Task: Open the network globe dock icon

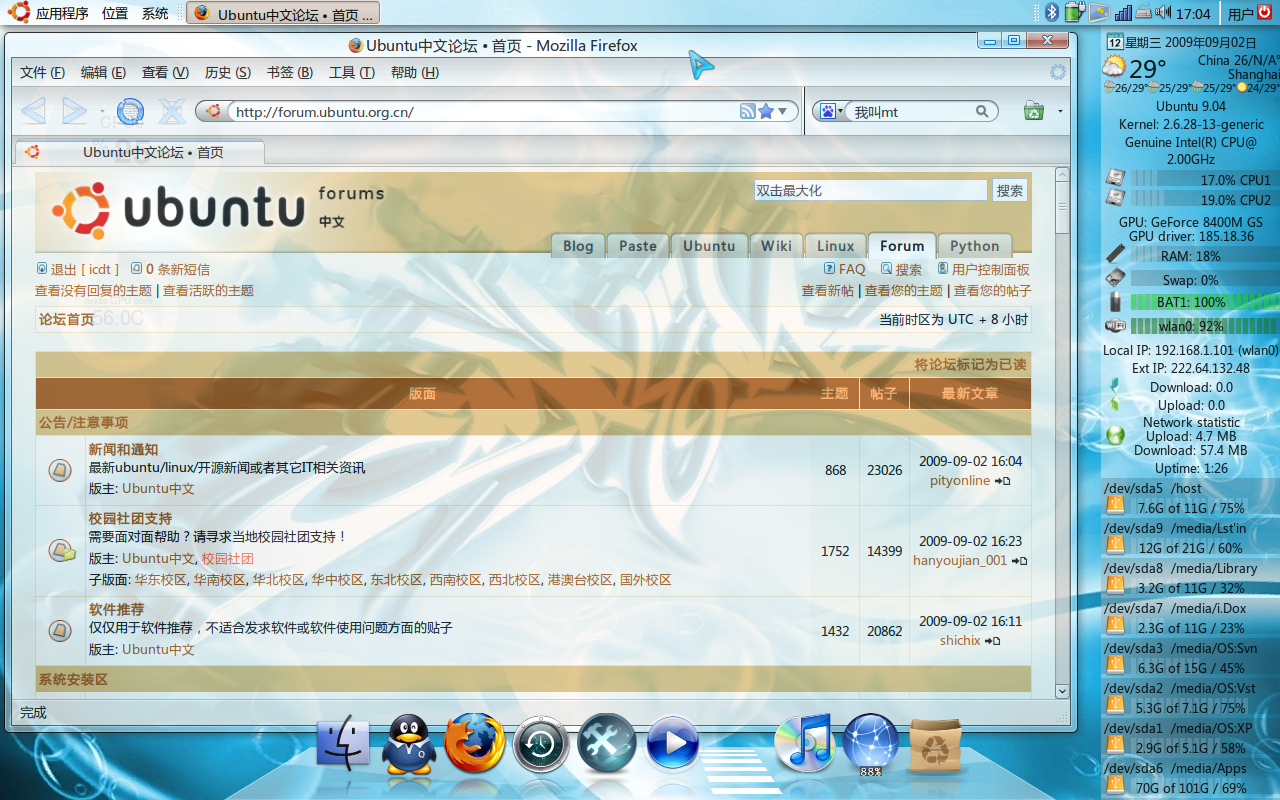Action: 871,744
